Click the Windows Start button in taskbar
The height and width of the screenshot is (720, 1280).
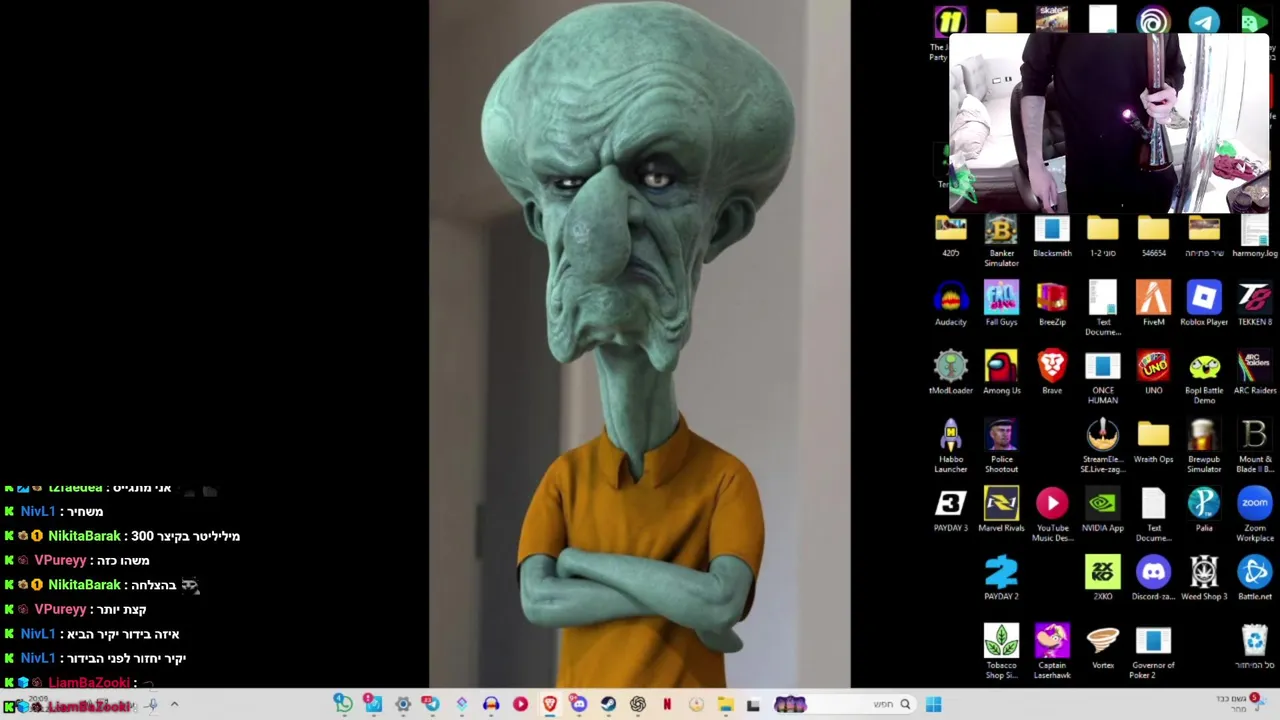coord(933,705)
